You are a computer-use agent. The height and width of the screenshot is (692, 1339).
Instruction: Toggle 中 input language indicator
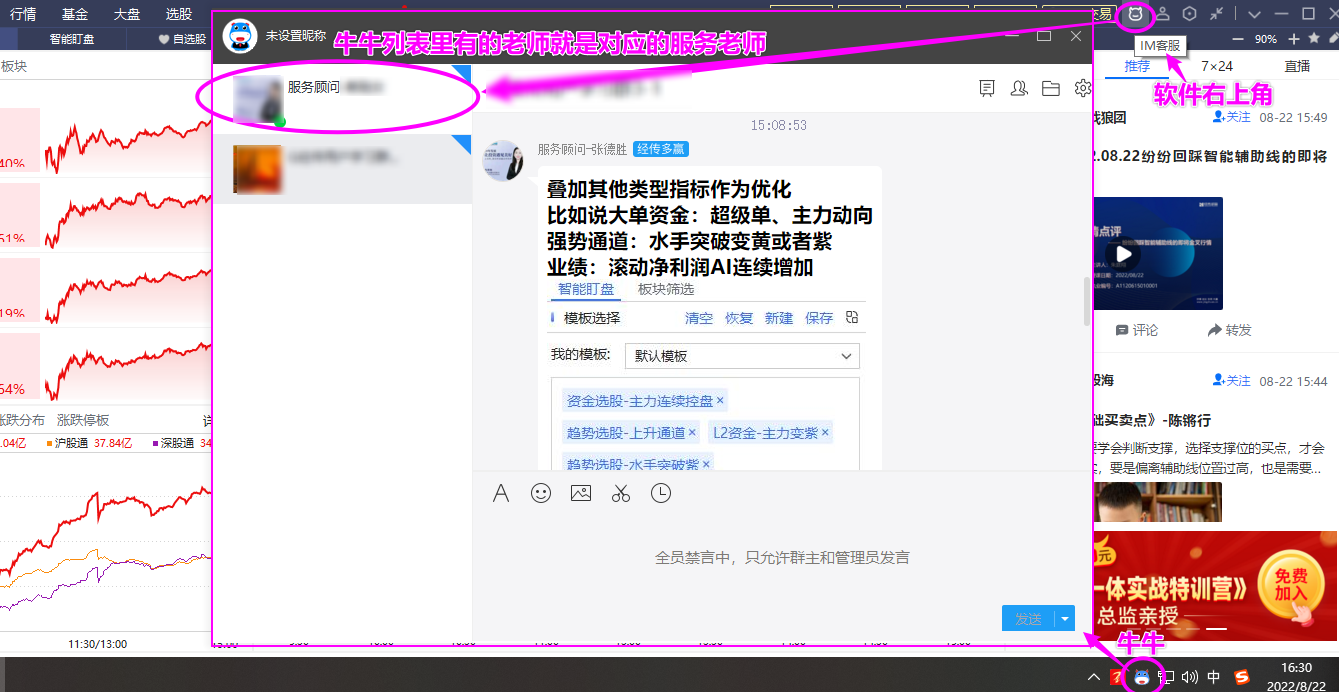[1214, 677]
